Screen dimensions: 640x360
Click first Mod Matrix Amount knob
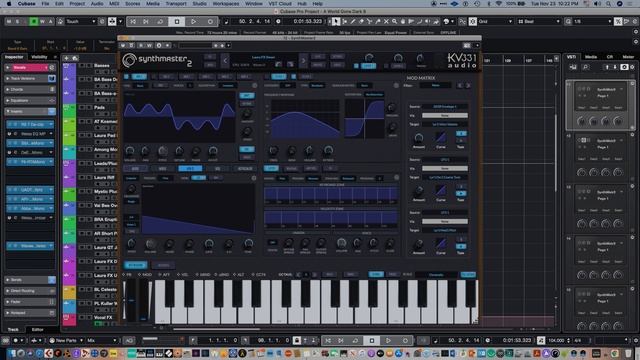tap(419, 138)
